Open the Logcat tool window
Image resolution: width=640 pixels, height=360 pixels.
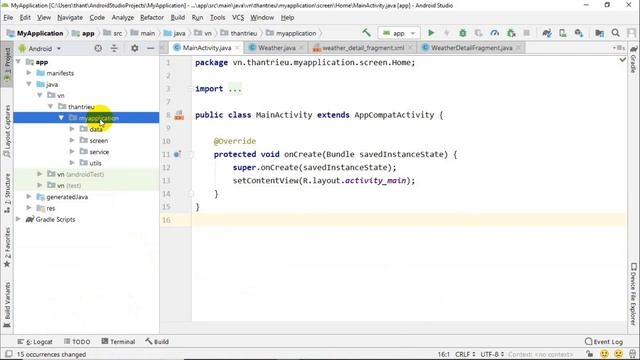35,342
